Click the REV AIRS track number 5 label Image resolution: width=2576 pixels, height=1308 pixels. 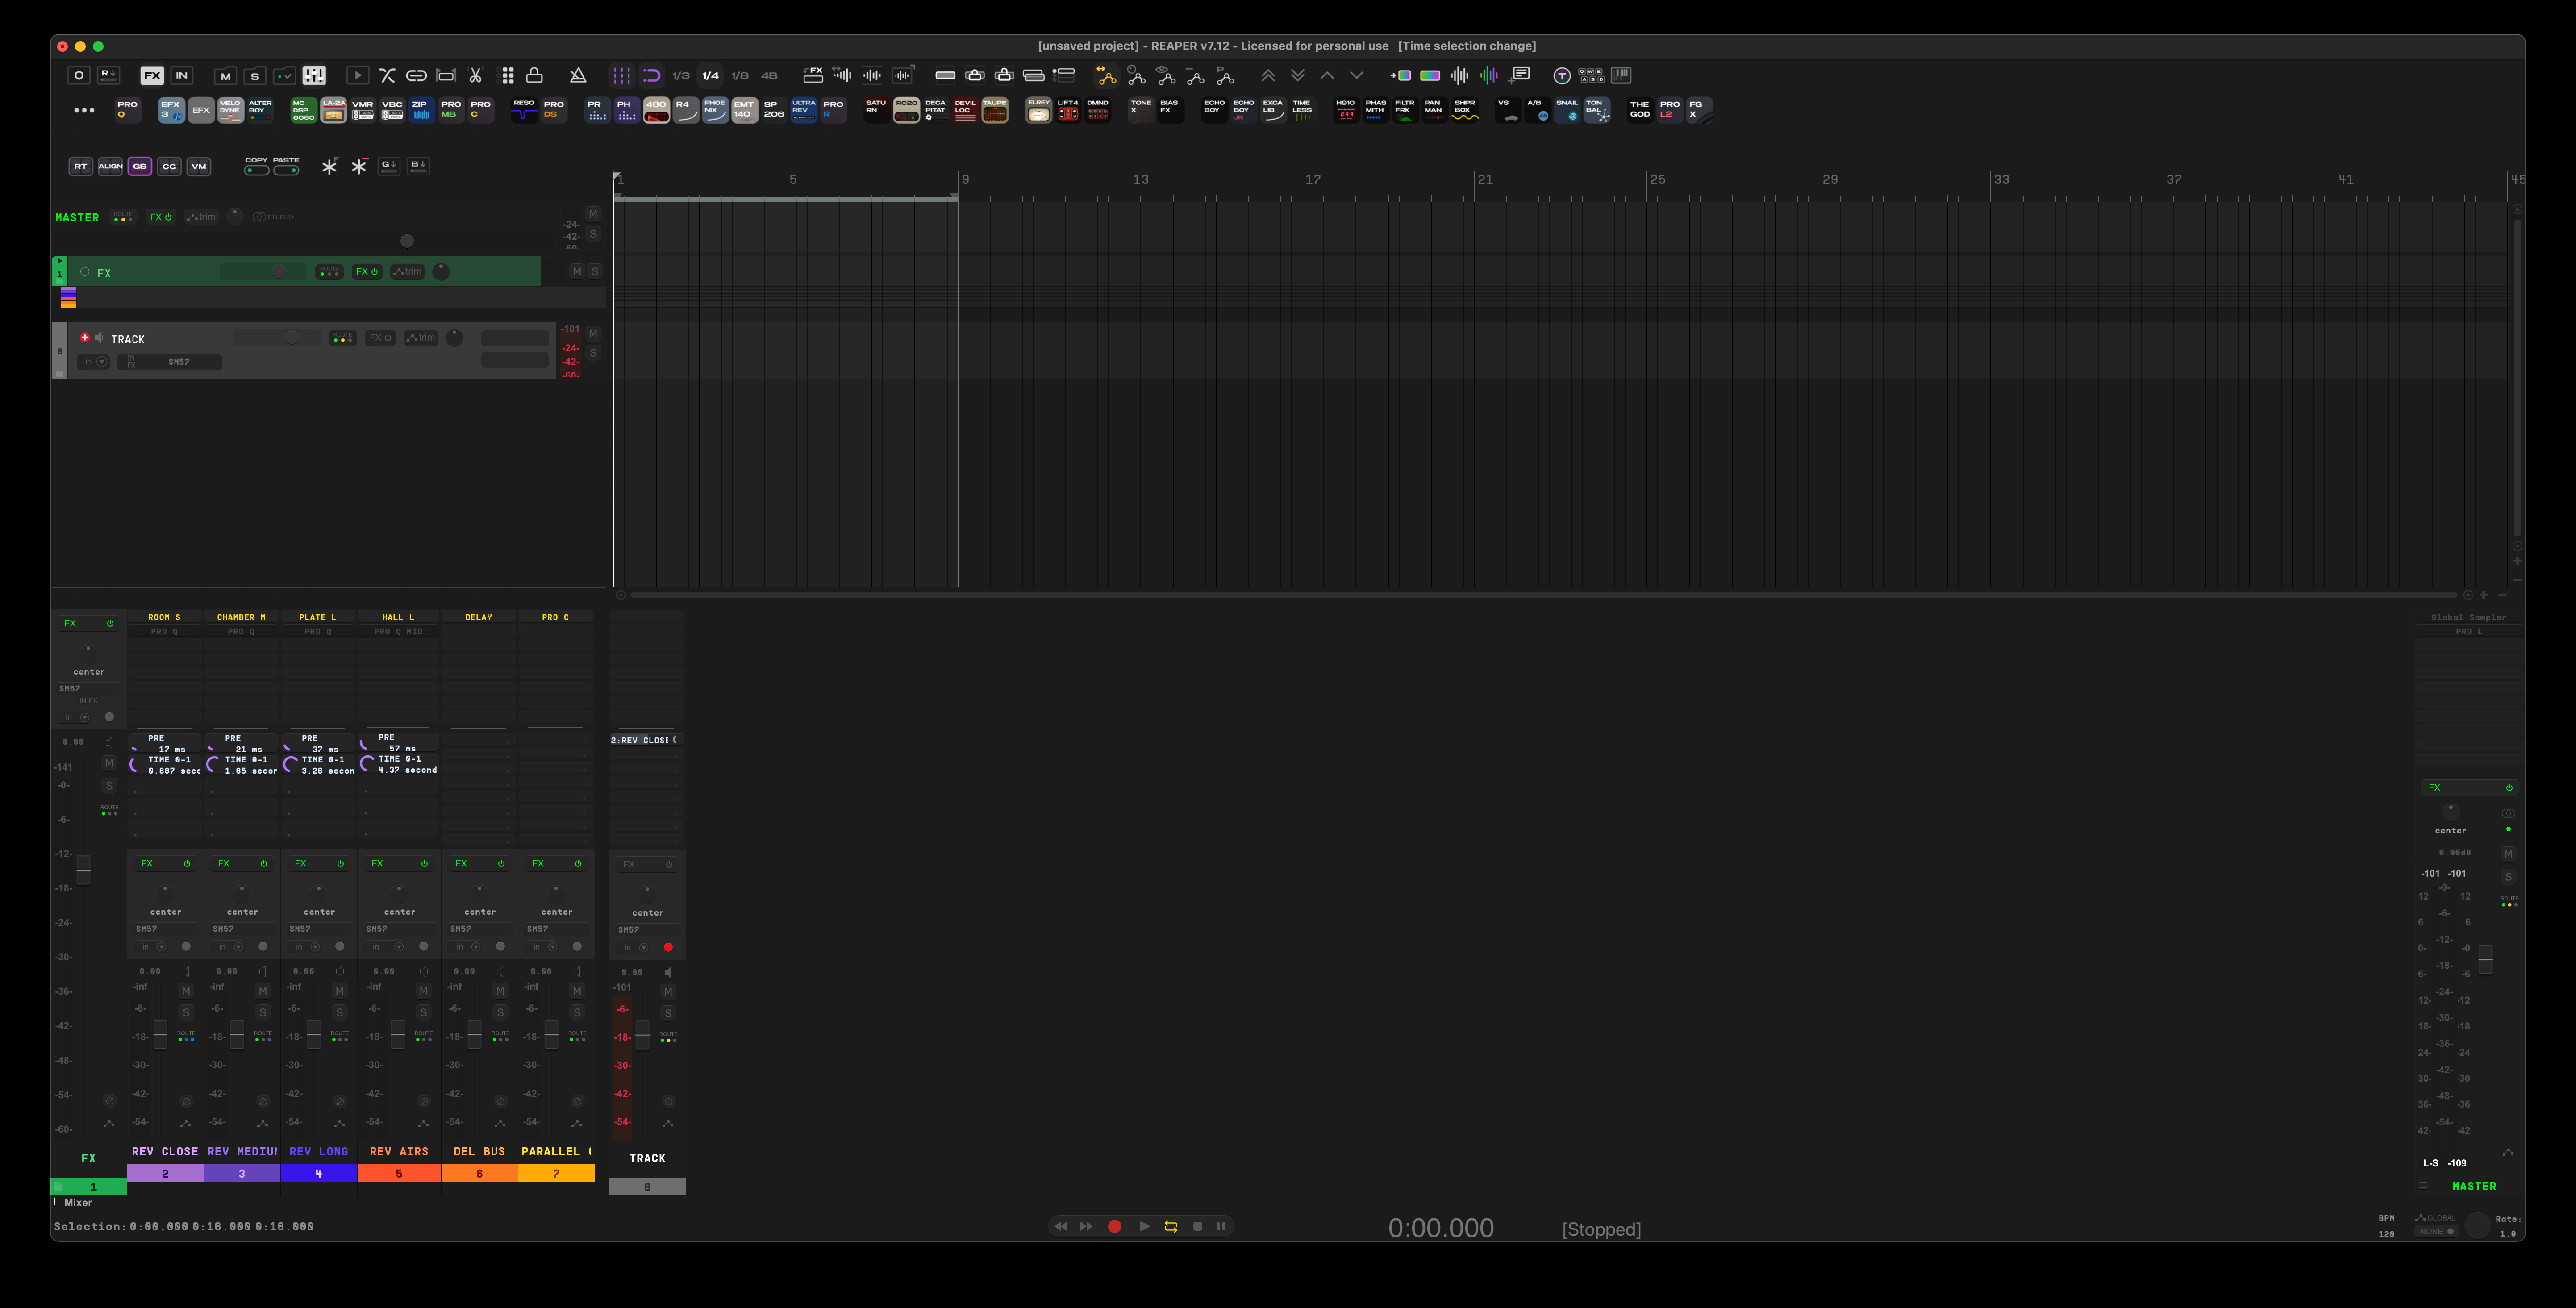(399, 1174)
